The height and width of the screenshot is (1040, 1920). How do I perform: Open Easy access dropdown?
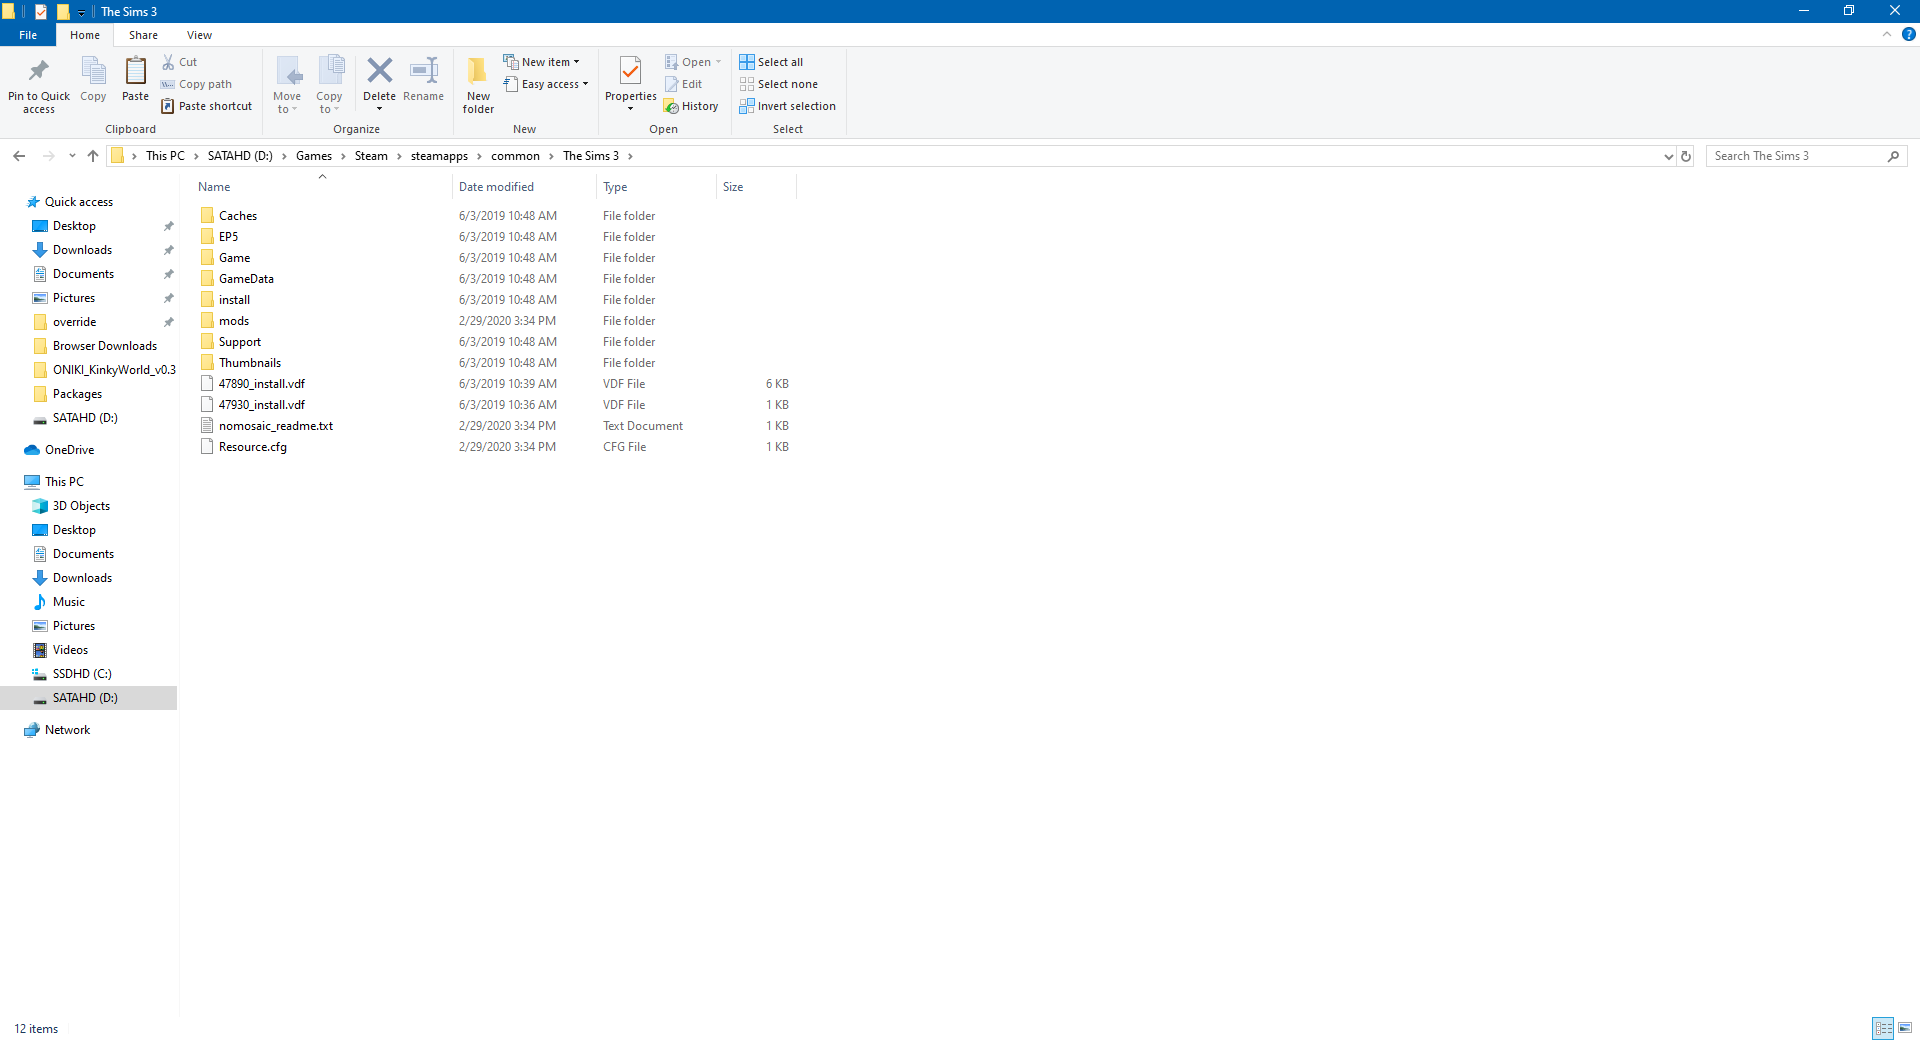[x=546, y=84]
